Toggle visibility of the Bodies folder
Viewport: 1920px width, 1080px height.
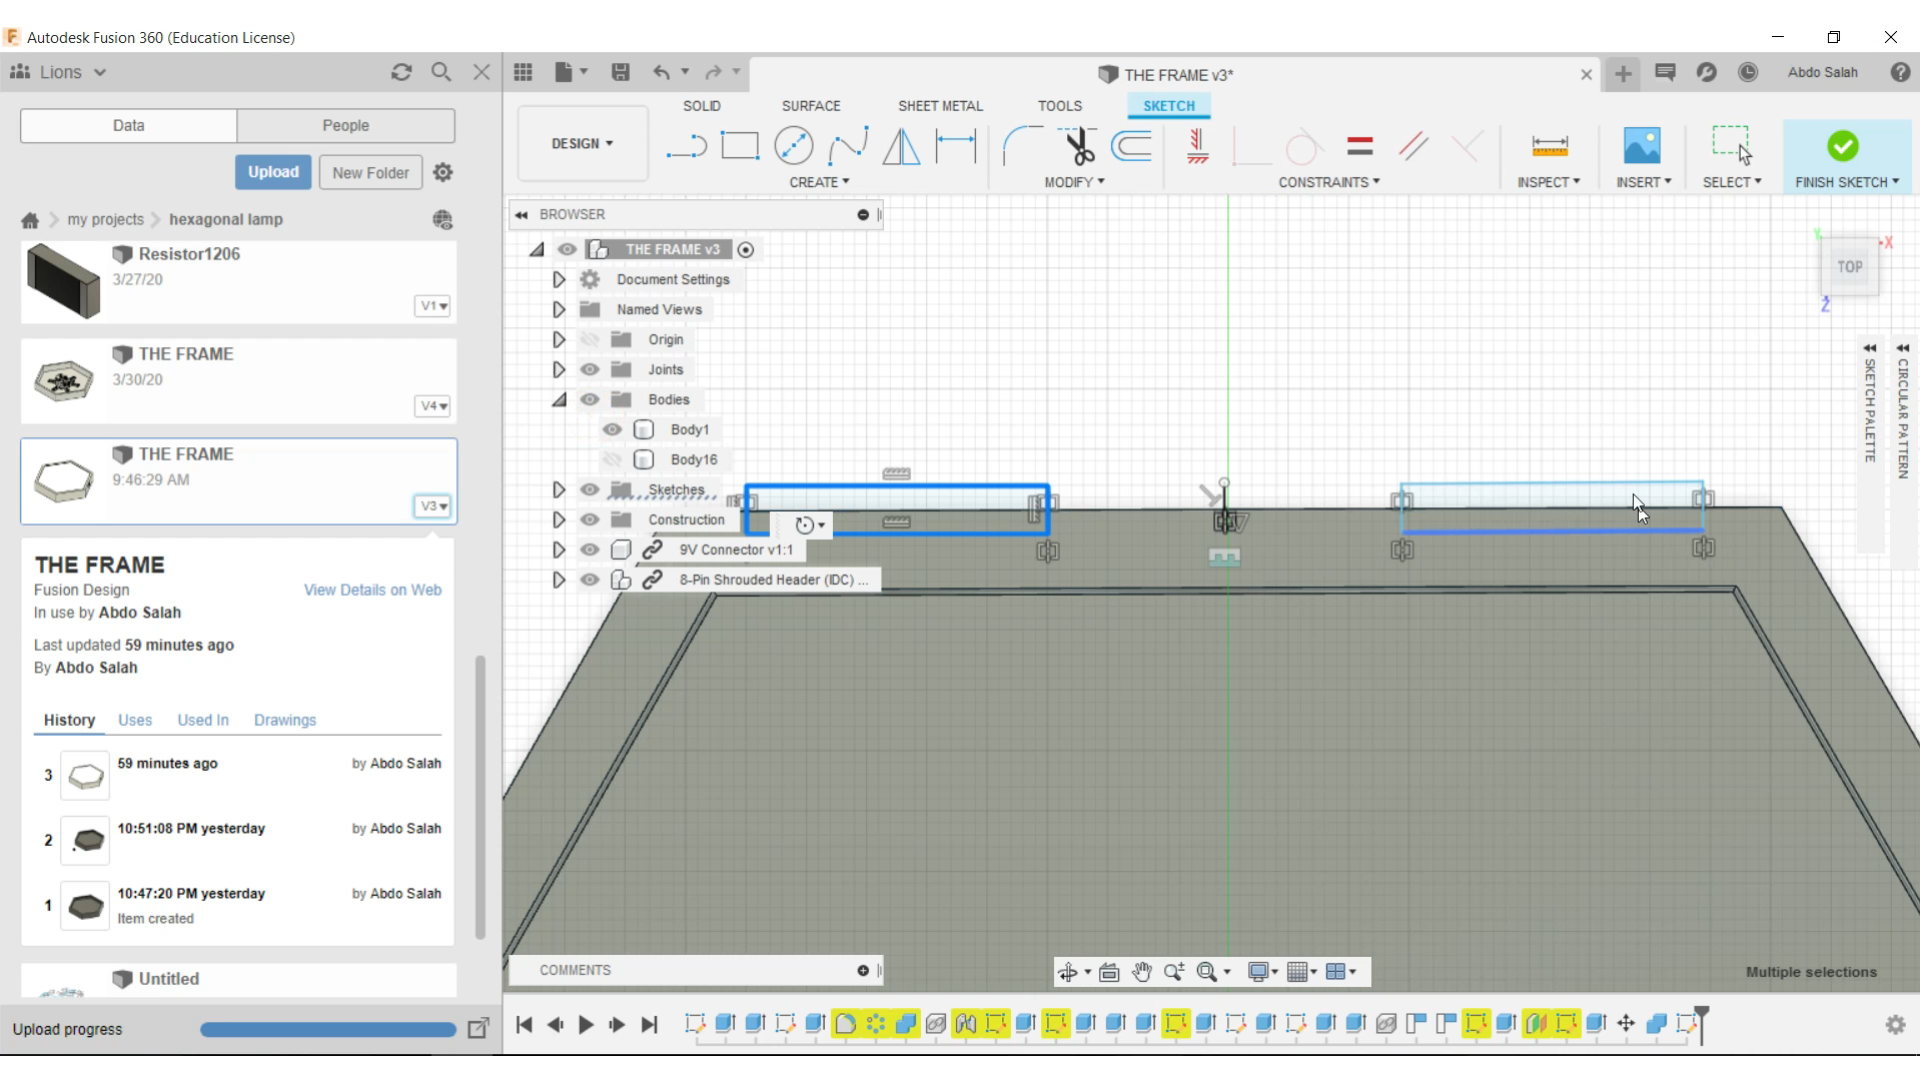(x=590, y=399)
